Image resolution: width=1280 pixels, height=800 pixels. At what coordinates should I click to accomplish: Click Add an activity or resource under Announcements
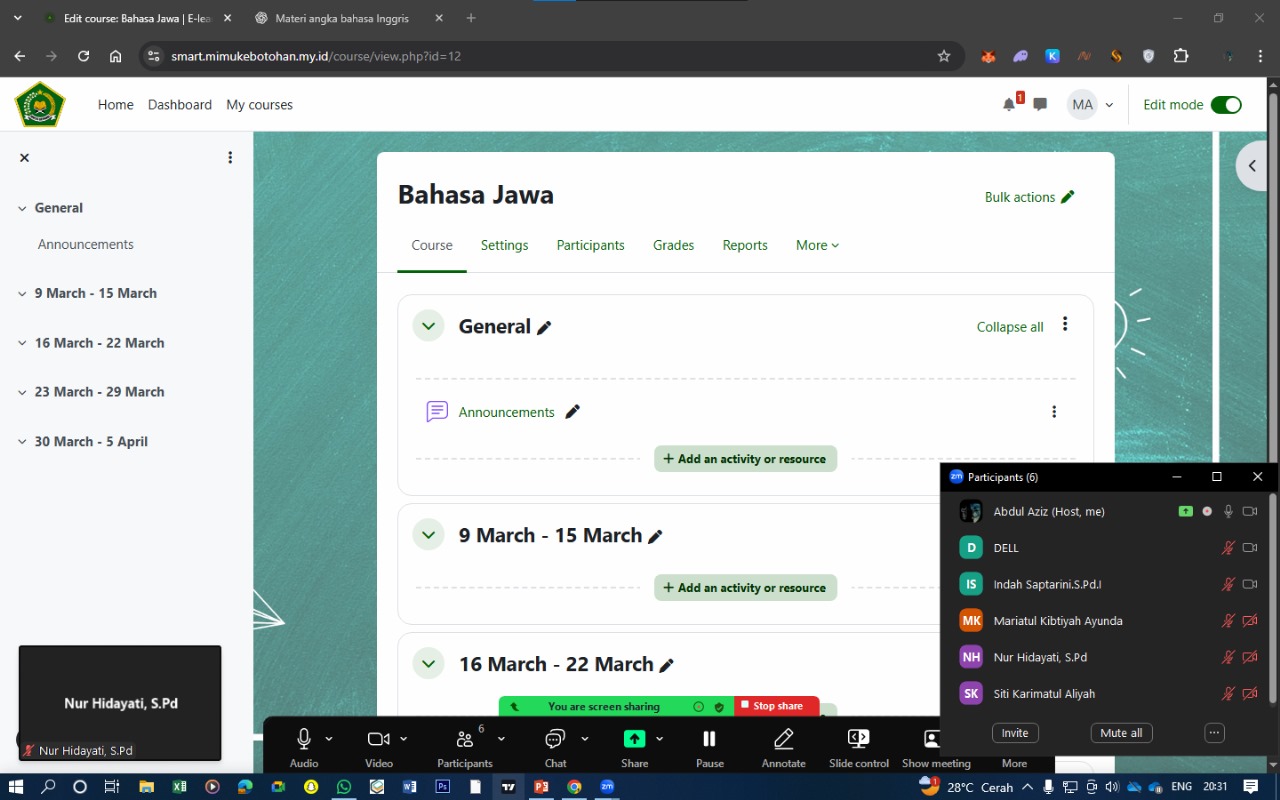pos(745,459)
